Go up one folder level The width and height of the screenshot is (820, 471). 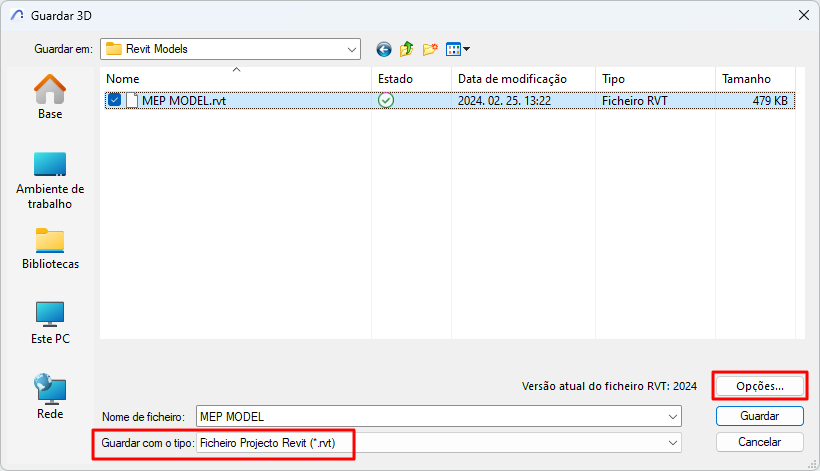pyautogui.click(x=406, y=49)
